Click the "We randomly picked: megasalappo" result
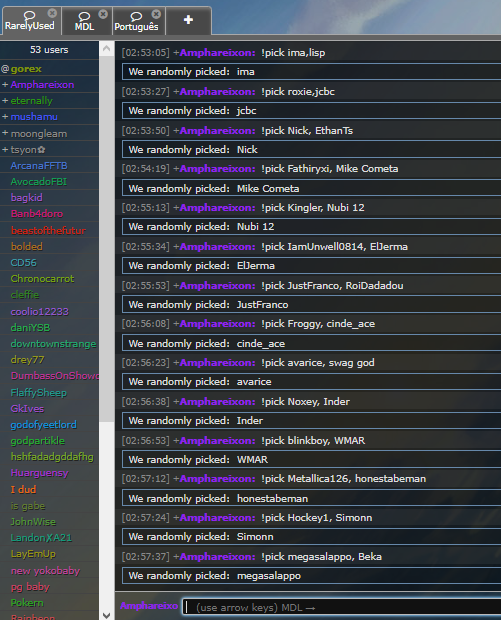501x620 pixels. [311, 576]
